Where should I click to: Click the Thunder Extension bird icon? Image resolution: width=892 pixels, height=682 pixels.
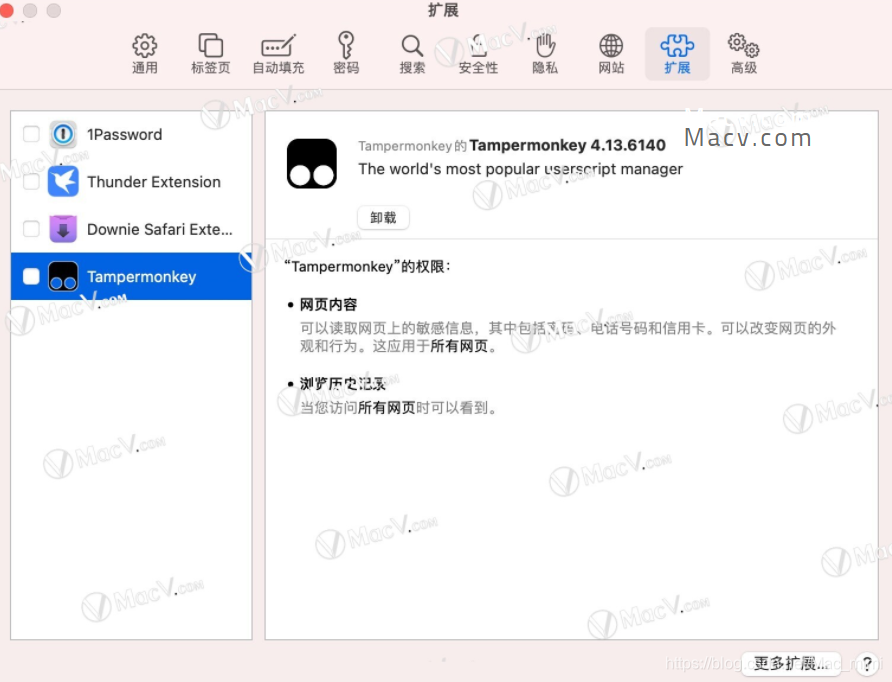click(x=63, y=181)
